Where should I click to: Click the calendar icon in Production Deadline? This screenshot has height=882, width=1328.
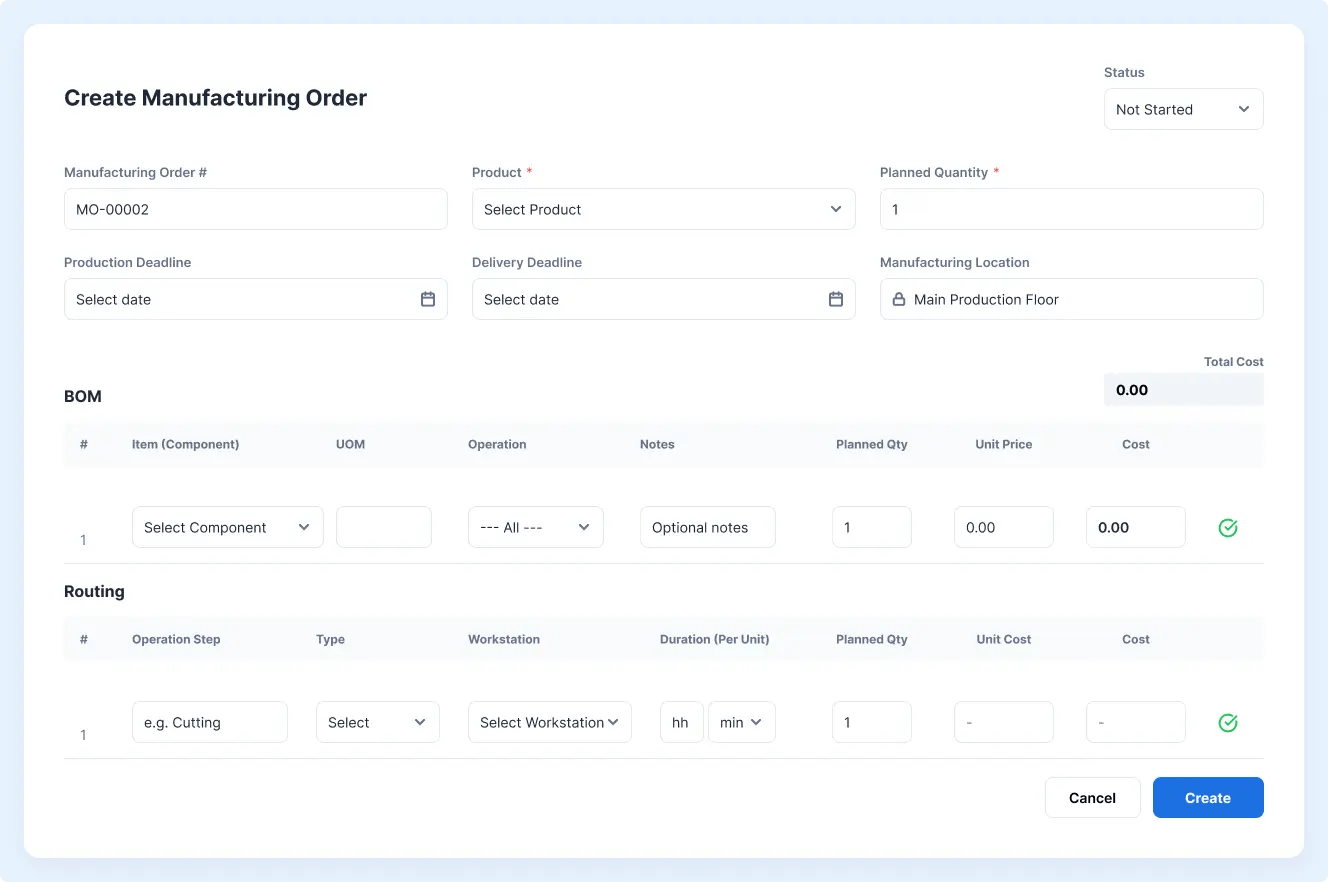(428, 299)
